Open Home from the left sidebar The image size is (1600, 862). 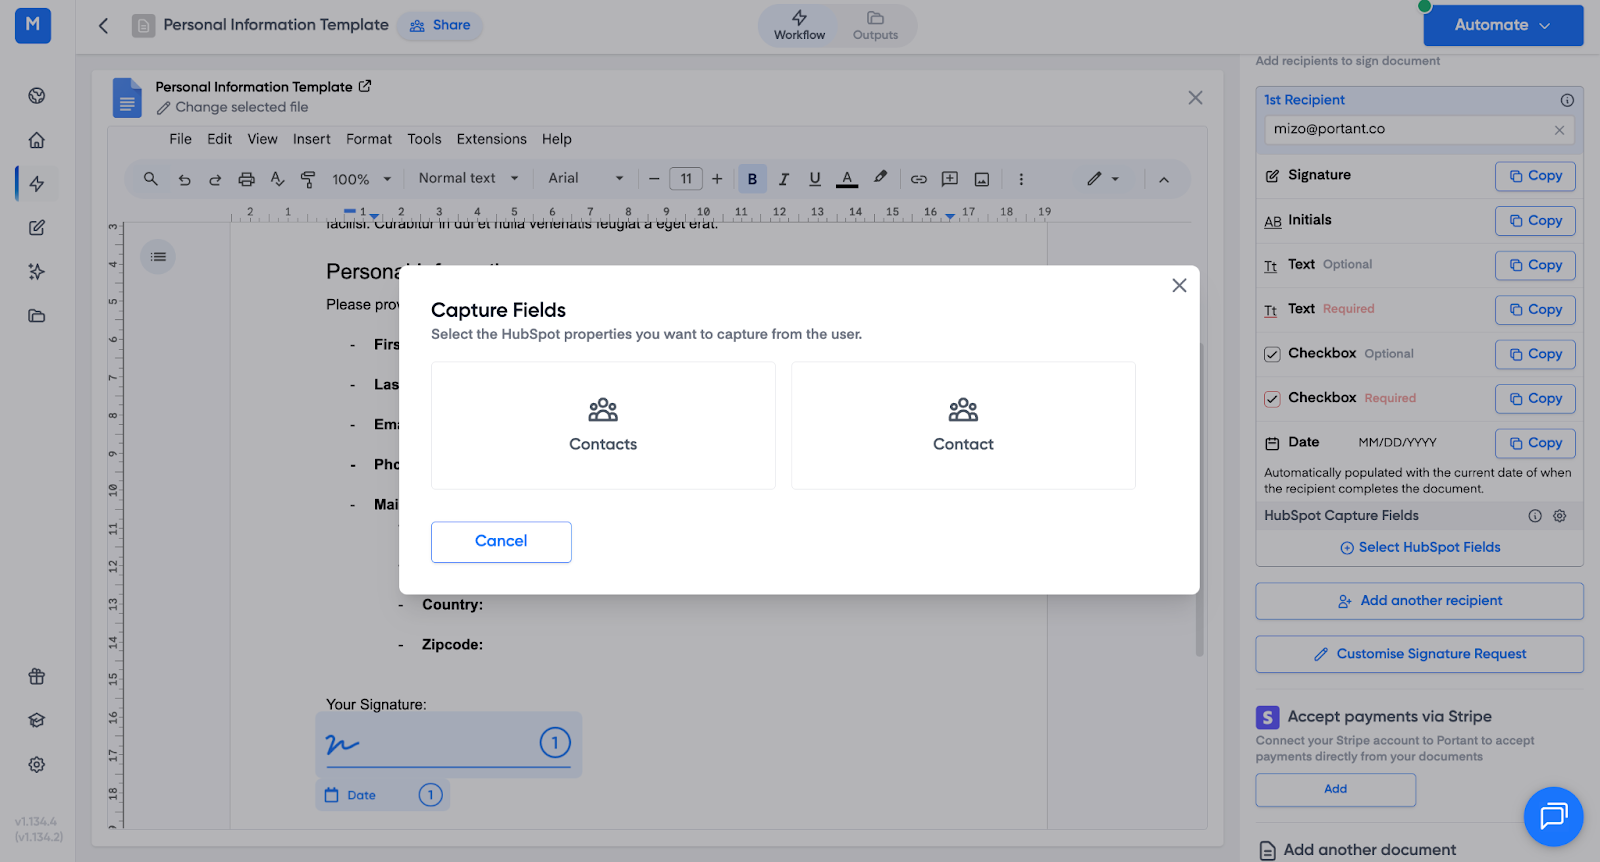tap(37, 140)
